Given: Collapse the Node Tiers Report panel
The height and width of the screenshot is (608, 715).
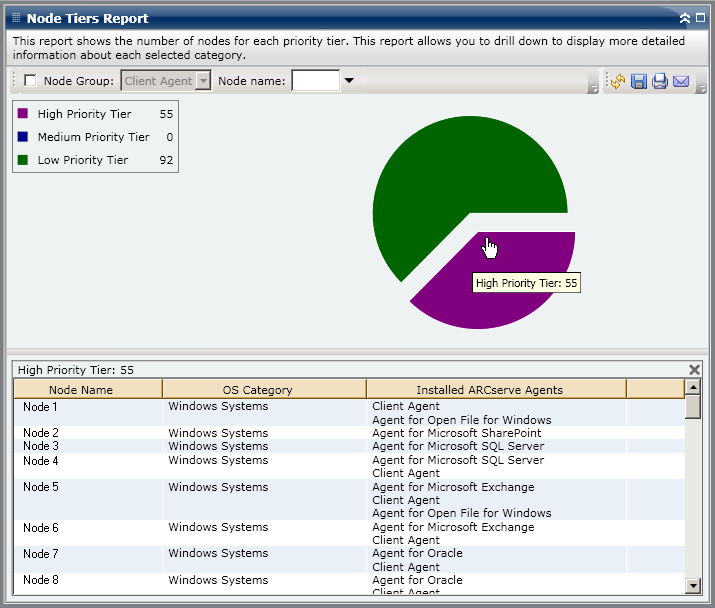Looking at the screenshot, I should pos(685,18).
